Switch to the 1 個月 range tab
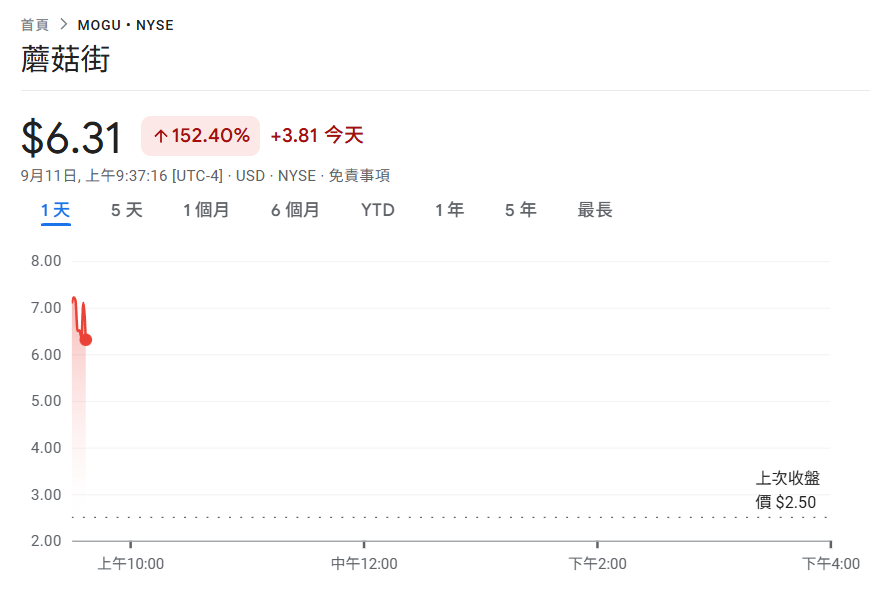The image size is (870, 590). 206,210
